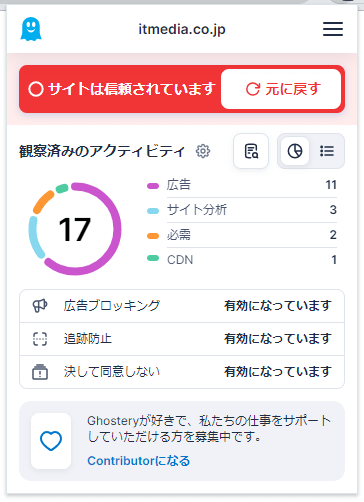Select the CDN category row
This screenshot has height=502, width=364.
[242, 260]
